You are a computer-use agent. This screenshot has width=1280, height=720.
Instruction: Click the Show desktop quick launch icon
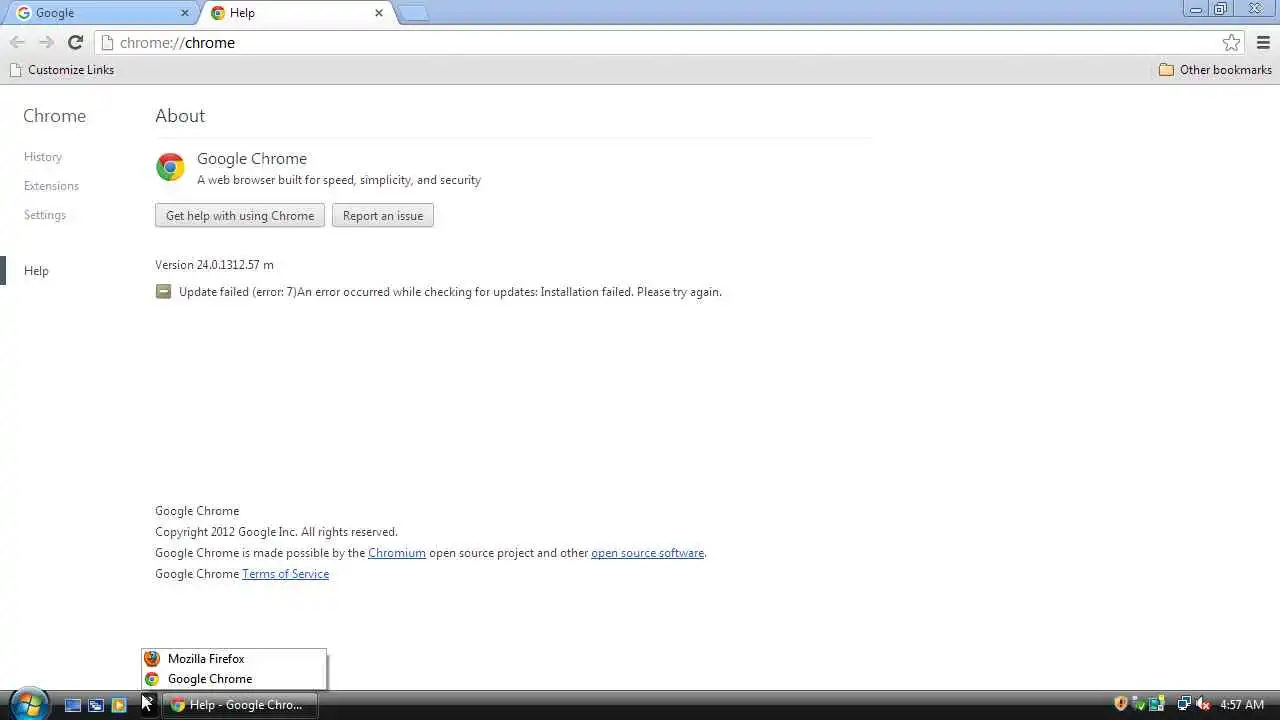tap(73, 705)
